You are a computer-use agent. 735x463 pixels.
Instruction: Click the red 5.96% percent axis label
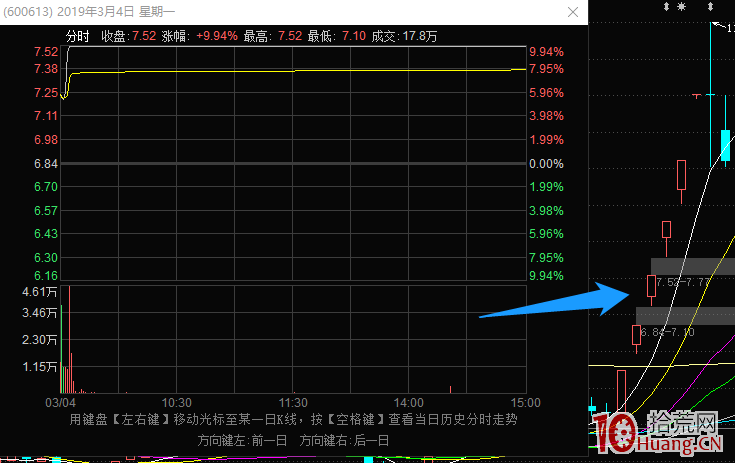pyautogui.click(x=547, y=93)
